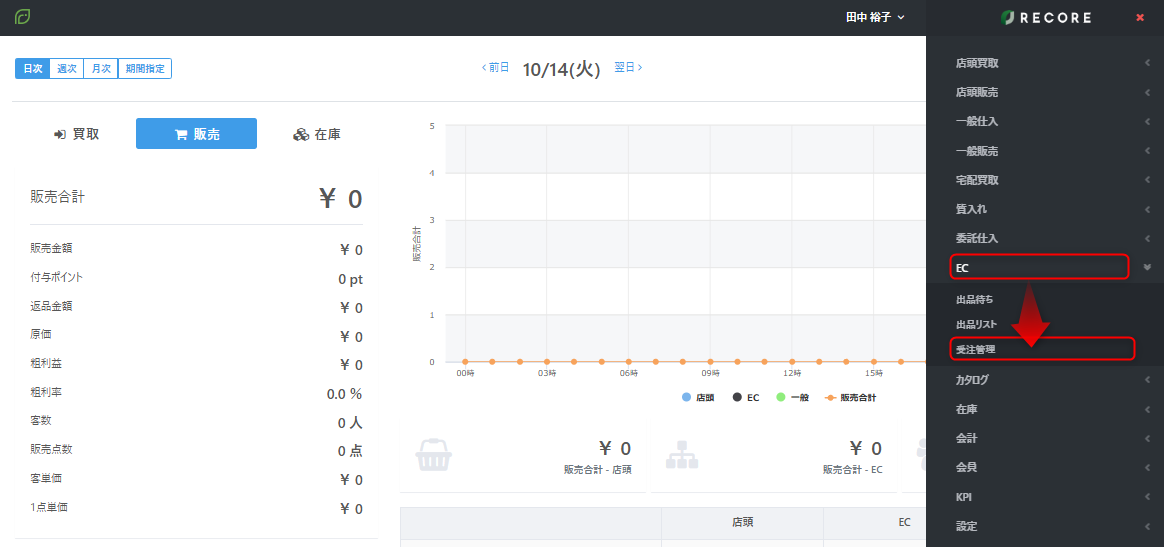This screenshot has width=1164, height=547.
Task: Click the 10/14(火) date heading
Action: click(561, 69)
